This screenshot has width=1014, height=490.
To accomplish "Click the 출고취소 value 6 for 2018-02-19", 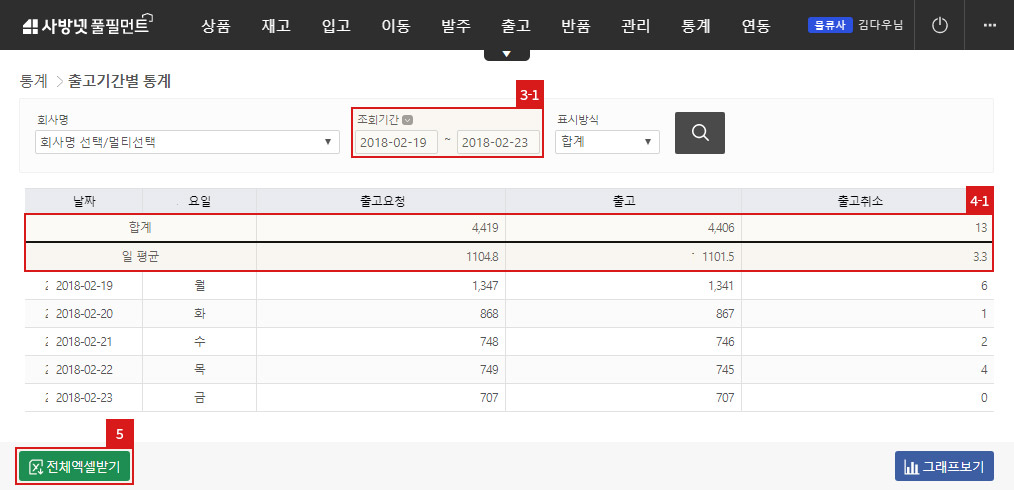I will point(984,285).
